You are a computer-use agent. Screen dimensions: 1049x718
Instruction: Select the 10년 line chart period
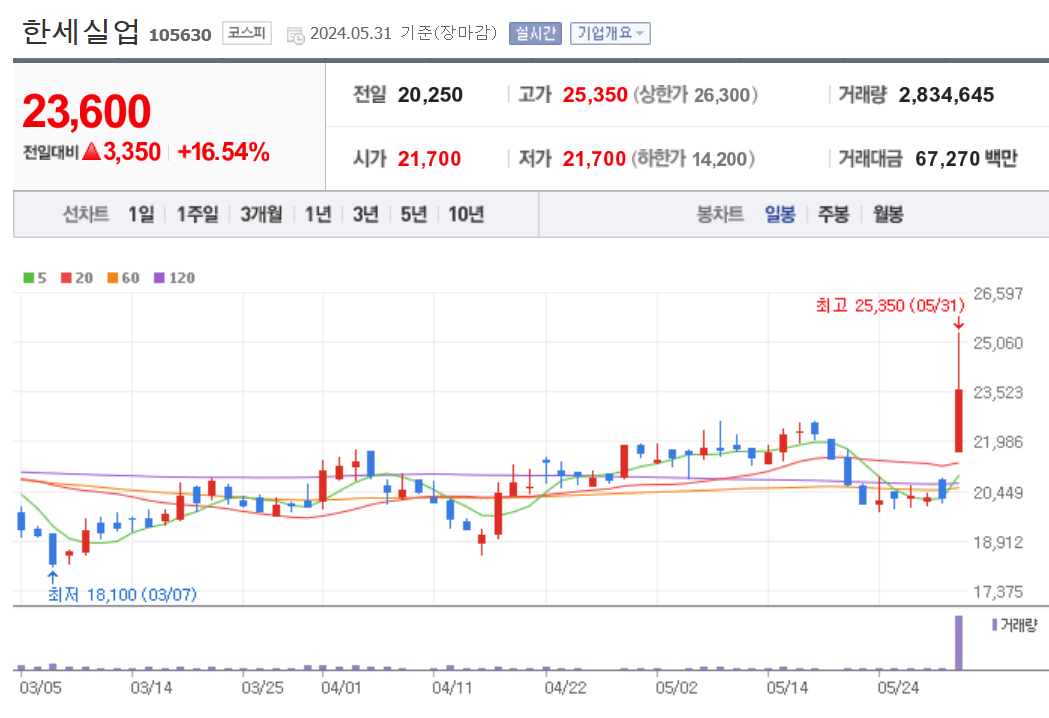click(x=466, y=214)
